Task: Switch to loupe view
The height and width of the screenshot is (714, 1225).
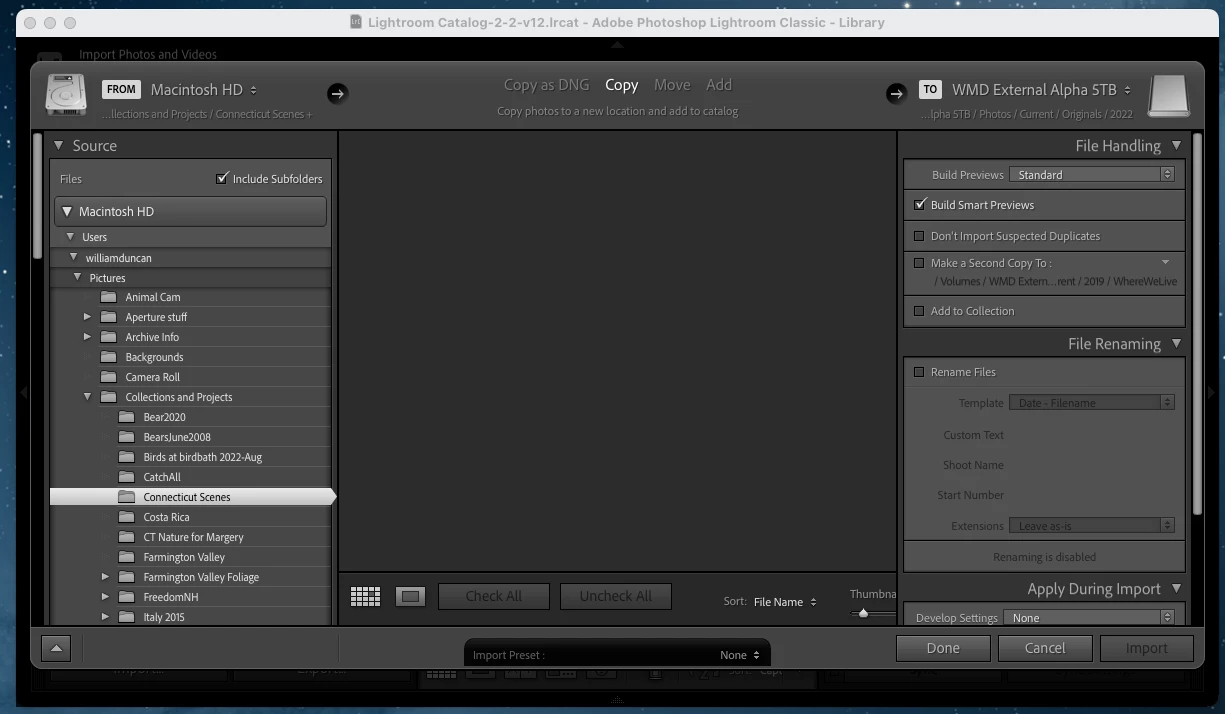Action: [411, 597]
